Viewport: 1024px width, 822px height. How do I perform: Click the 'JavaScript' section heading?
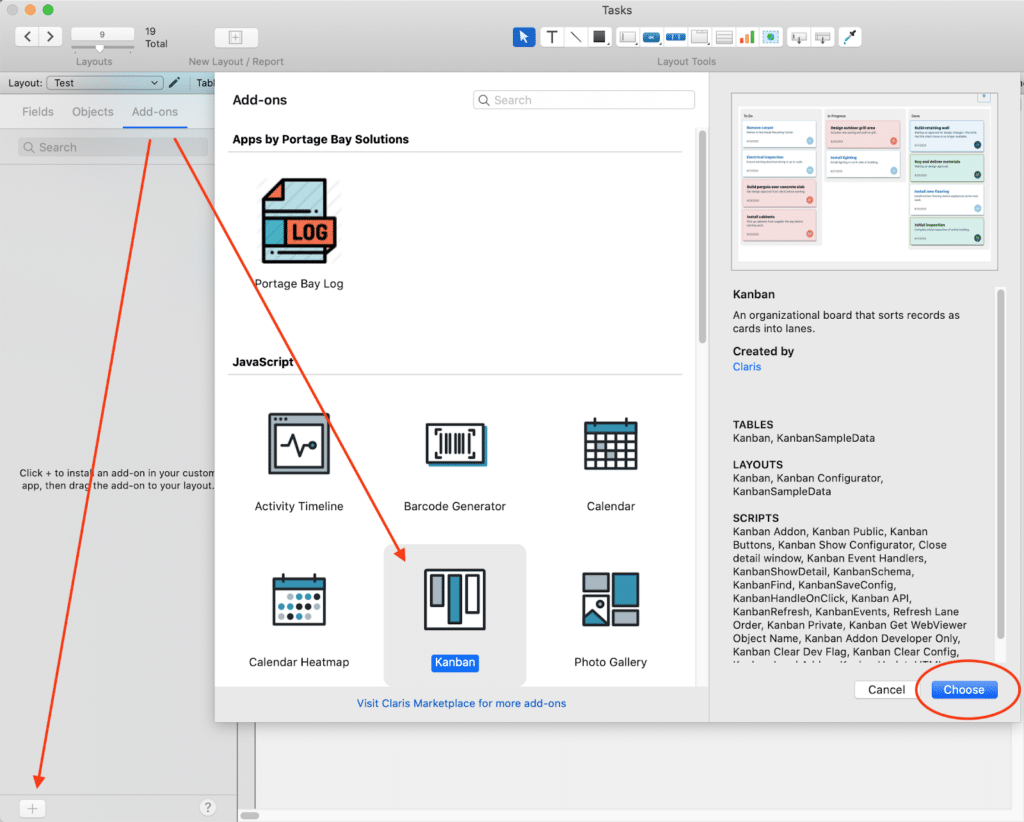(x=263, y=362)
